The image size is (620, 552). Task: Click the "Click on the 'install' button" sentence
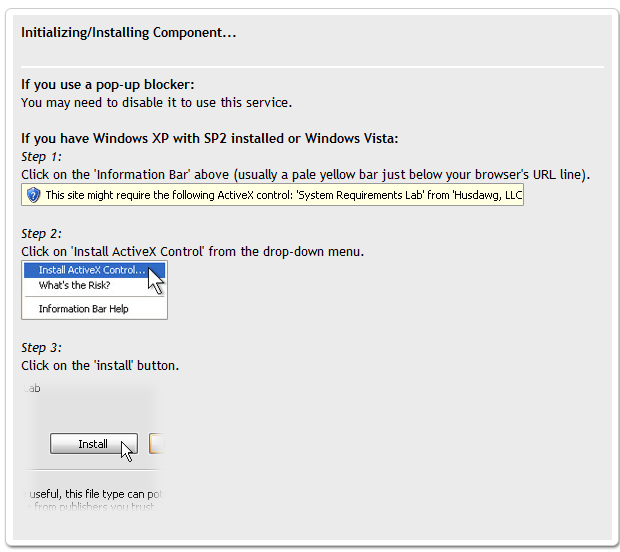(x=100, y=366)
